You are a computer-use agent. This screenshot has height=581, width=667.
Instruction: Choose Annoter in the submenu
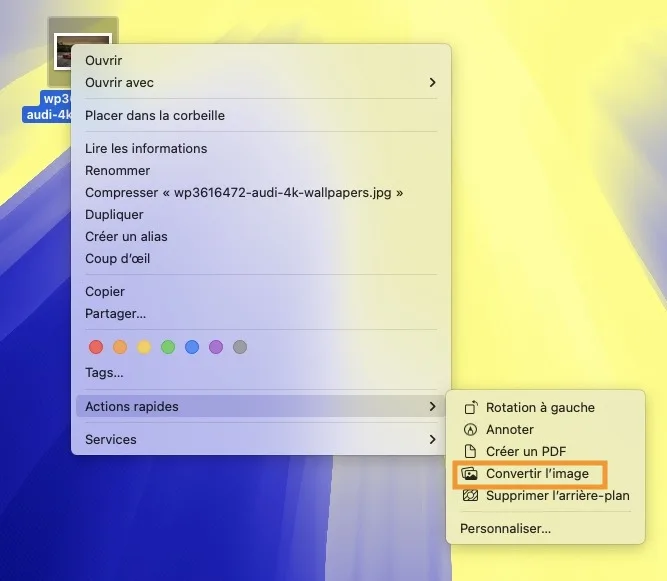pos(546,430)
